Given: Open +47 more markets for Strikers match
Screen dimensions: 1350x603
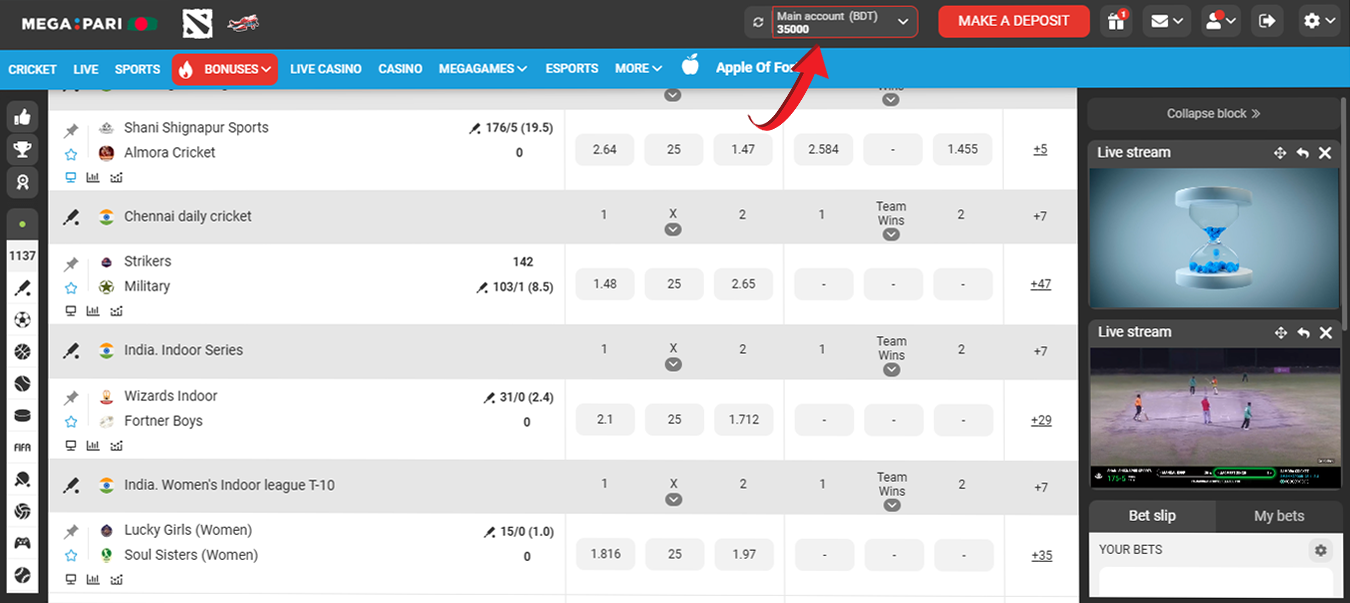Looking at the screenshot, I should coord(1040,284).
